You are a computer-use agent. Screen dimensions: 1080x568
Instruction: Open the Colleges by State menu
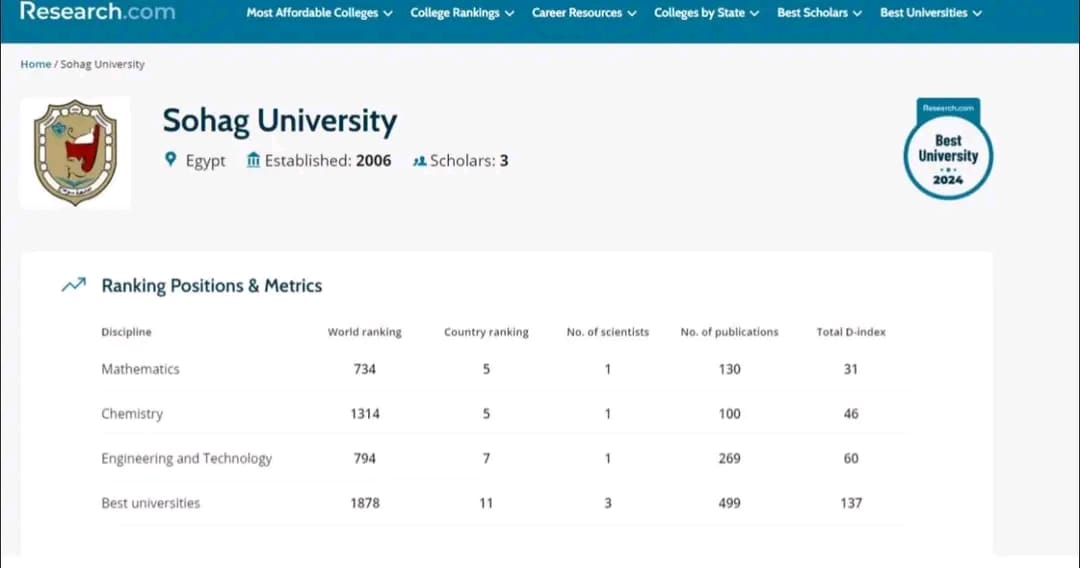[x=706, y=13]
